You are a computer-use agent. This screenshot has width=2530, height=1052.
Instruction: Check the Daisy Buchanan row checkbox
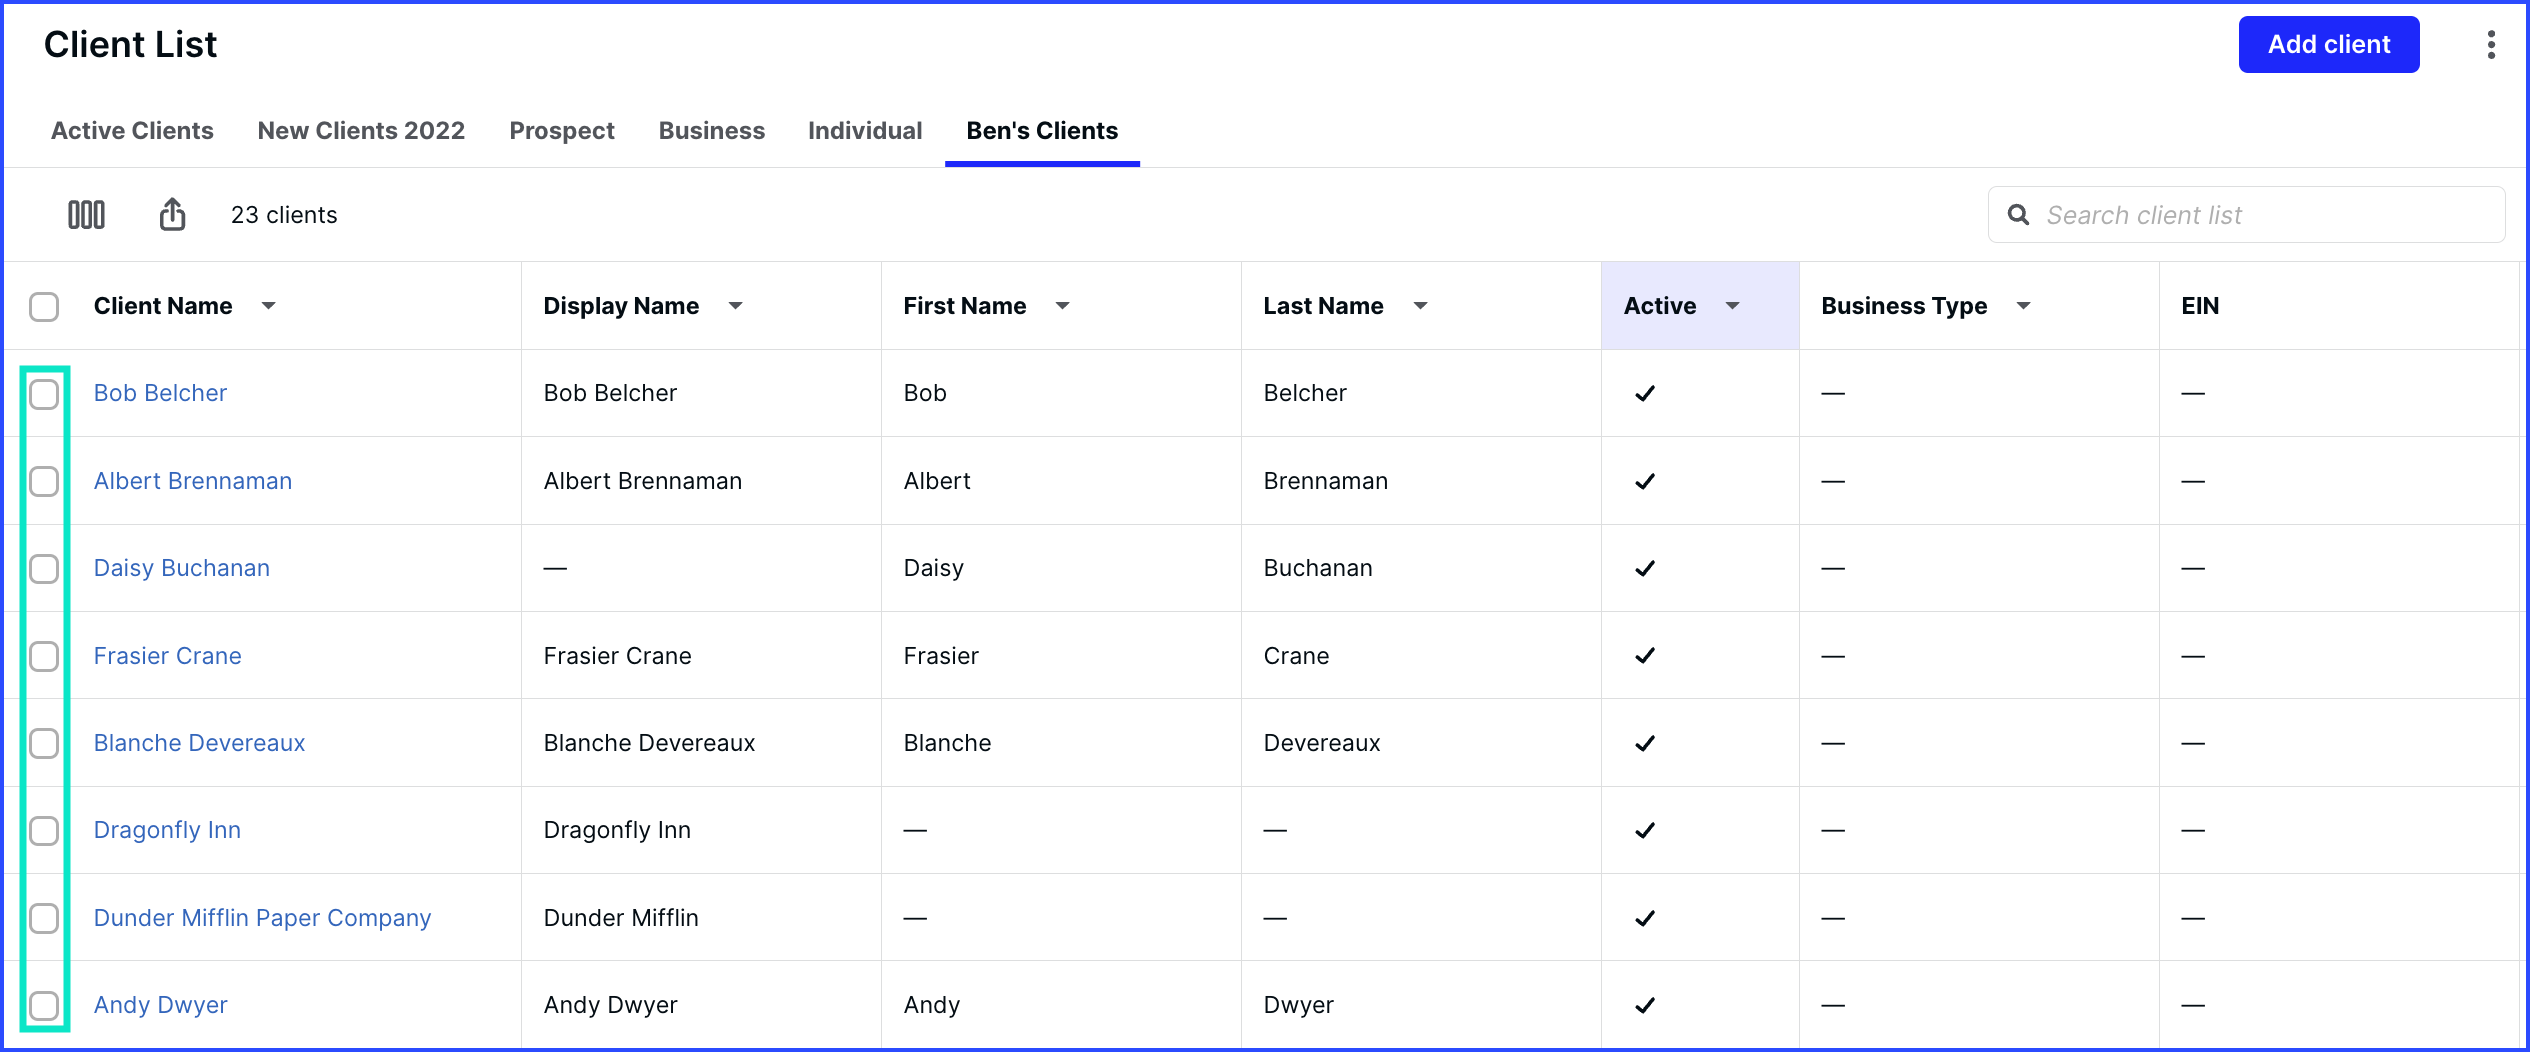(x=44, y=569)
